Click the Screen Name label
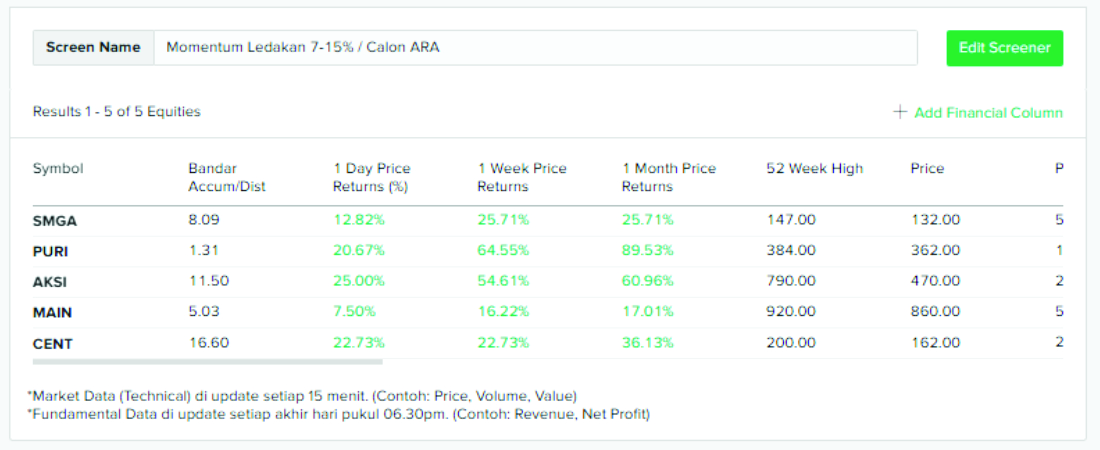The image size is (1100, 450). (93, 47)
